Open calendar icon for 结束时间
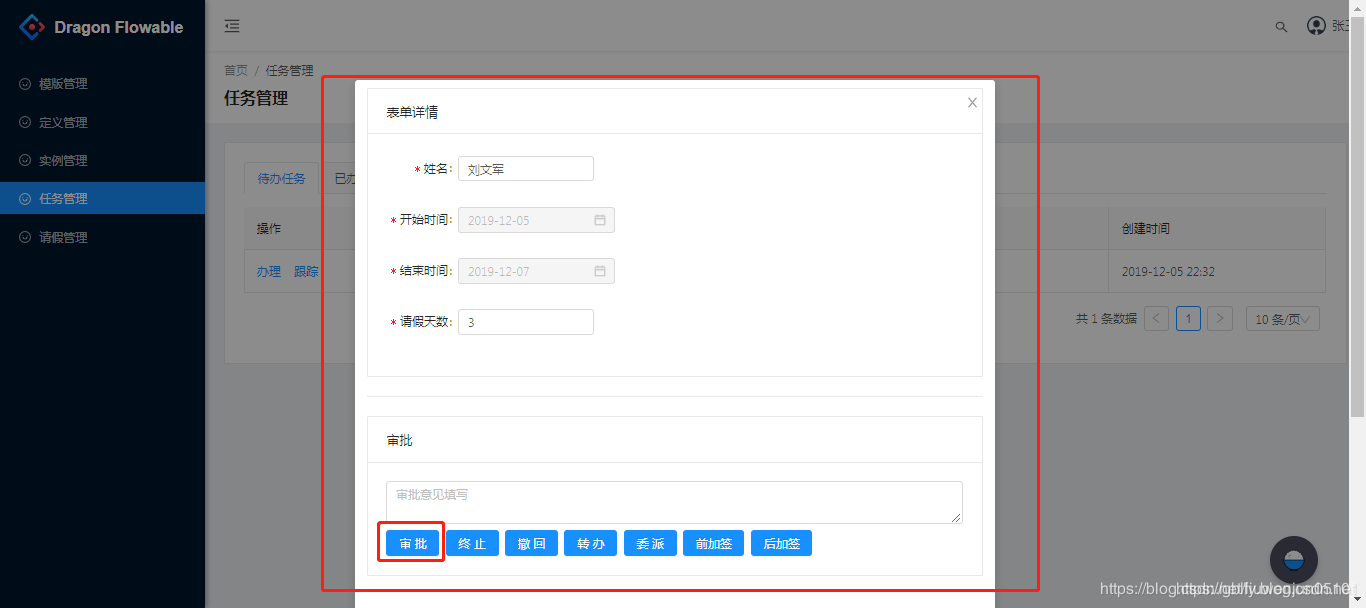Image resolution: width=1366 pixels, height=608 pixels. [x=600, y=271]
